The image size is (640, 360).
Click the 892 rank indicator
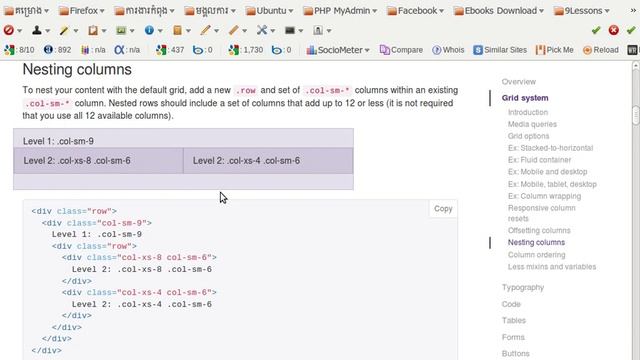coord(58,50)
